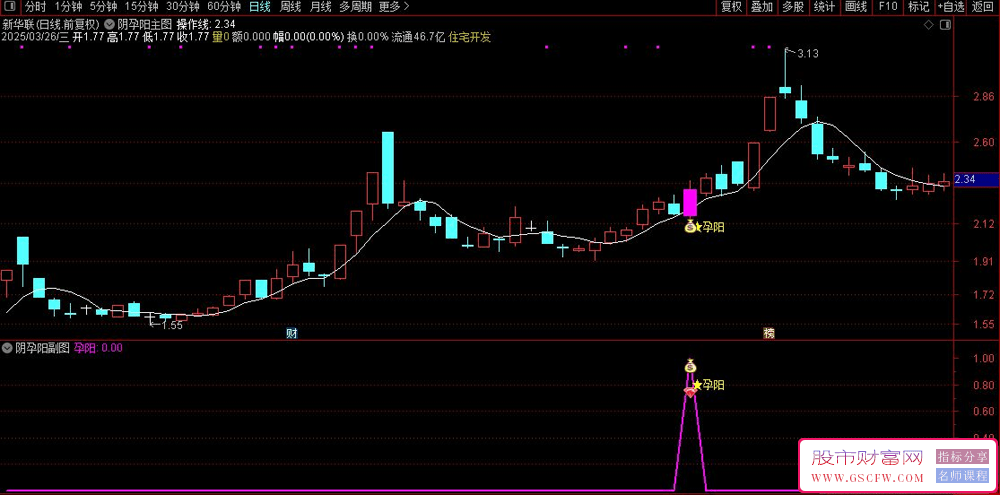1000x495 pixels.
Task: Open the 多周期 multi-period view
Action: coord(355,7)
